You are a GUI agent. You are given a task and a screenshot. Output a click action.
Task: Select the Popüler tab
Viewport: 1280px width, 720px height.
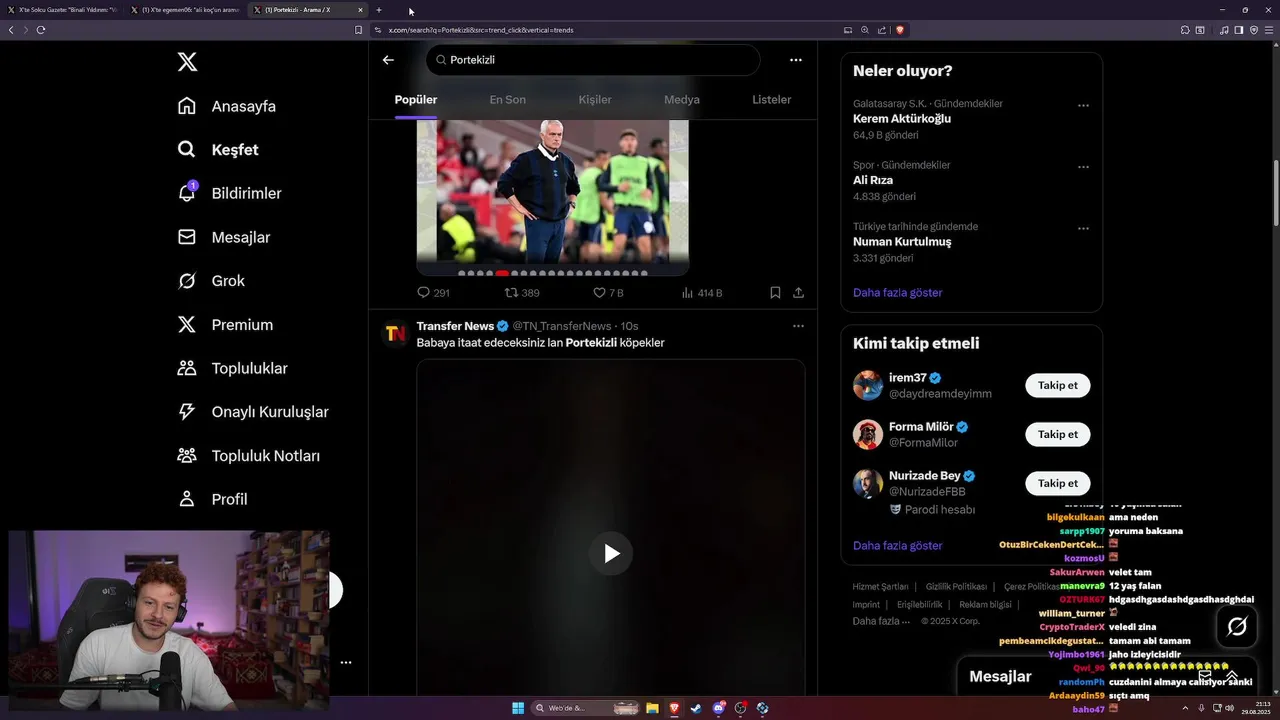[416, 100]
